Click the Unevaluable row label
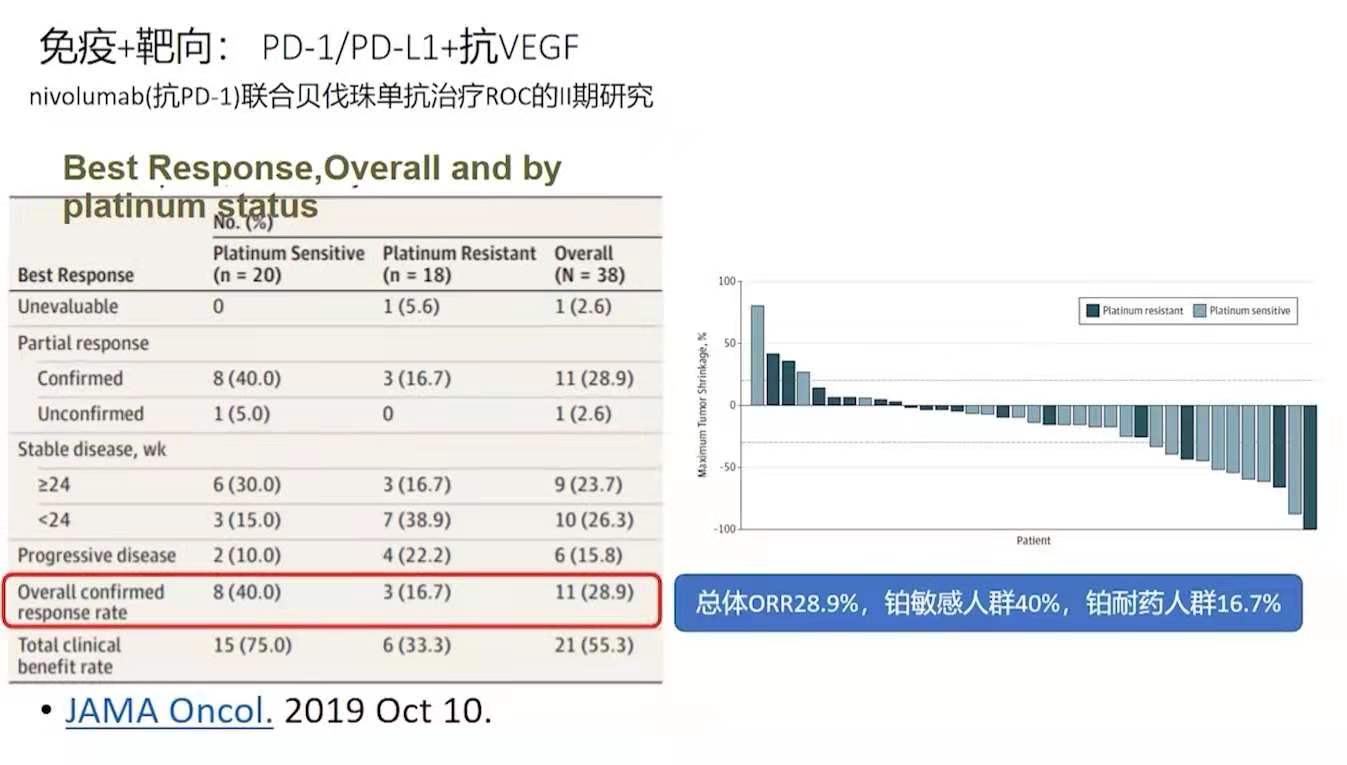 [67, 307]
